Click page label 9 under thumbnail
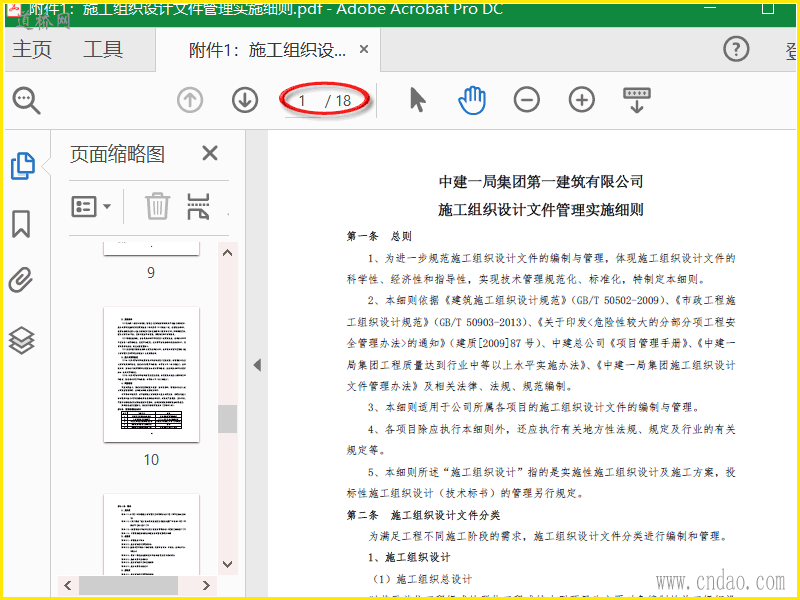Image resolution: width=800 pixels, height=600 pixels. point(151,272)
